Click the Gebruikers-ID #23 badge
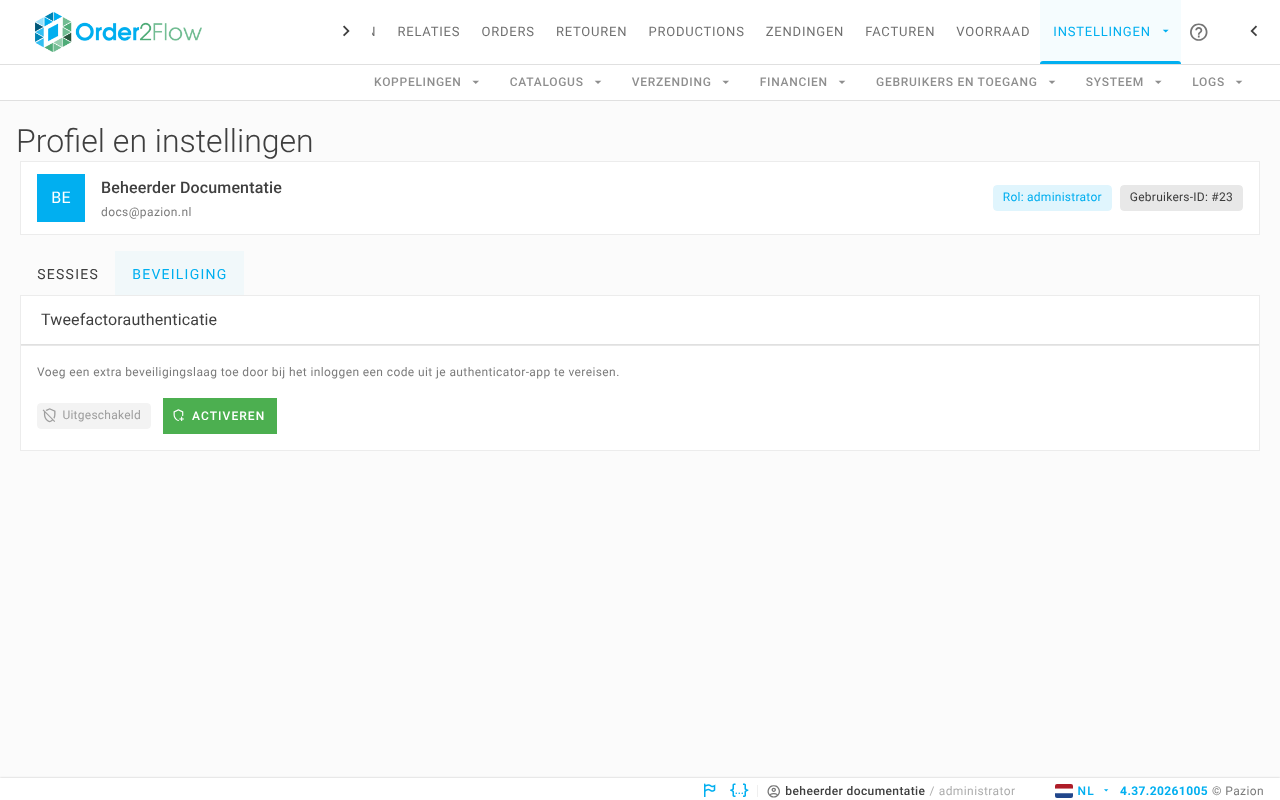The image size is (1280, 800). (1181, 198)
